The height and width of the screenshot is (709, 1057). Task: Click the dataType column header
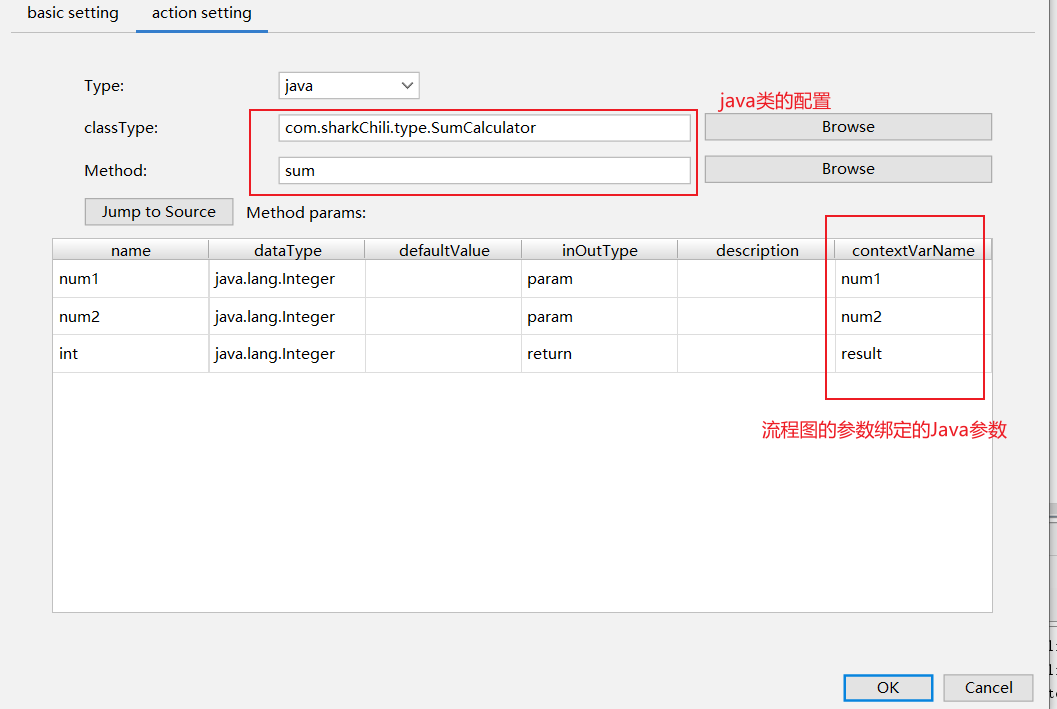(x=287, y=250)
